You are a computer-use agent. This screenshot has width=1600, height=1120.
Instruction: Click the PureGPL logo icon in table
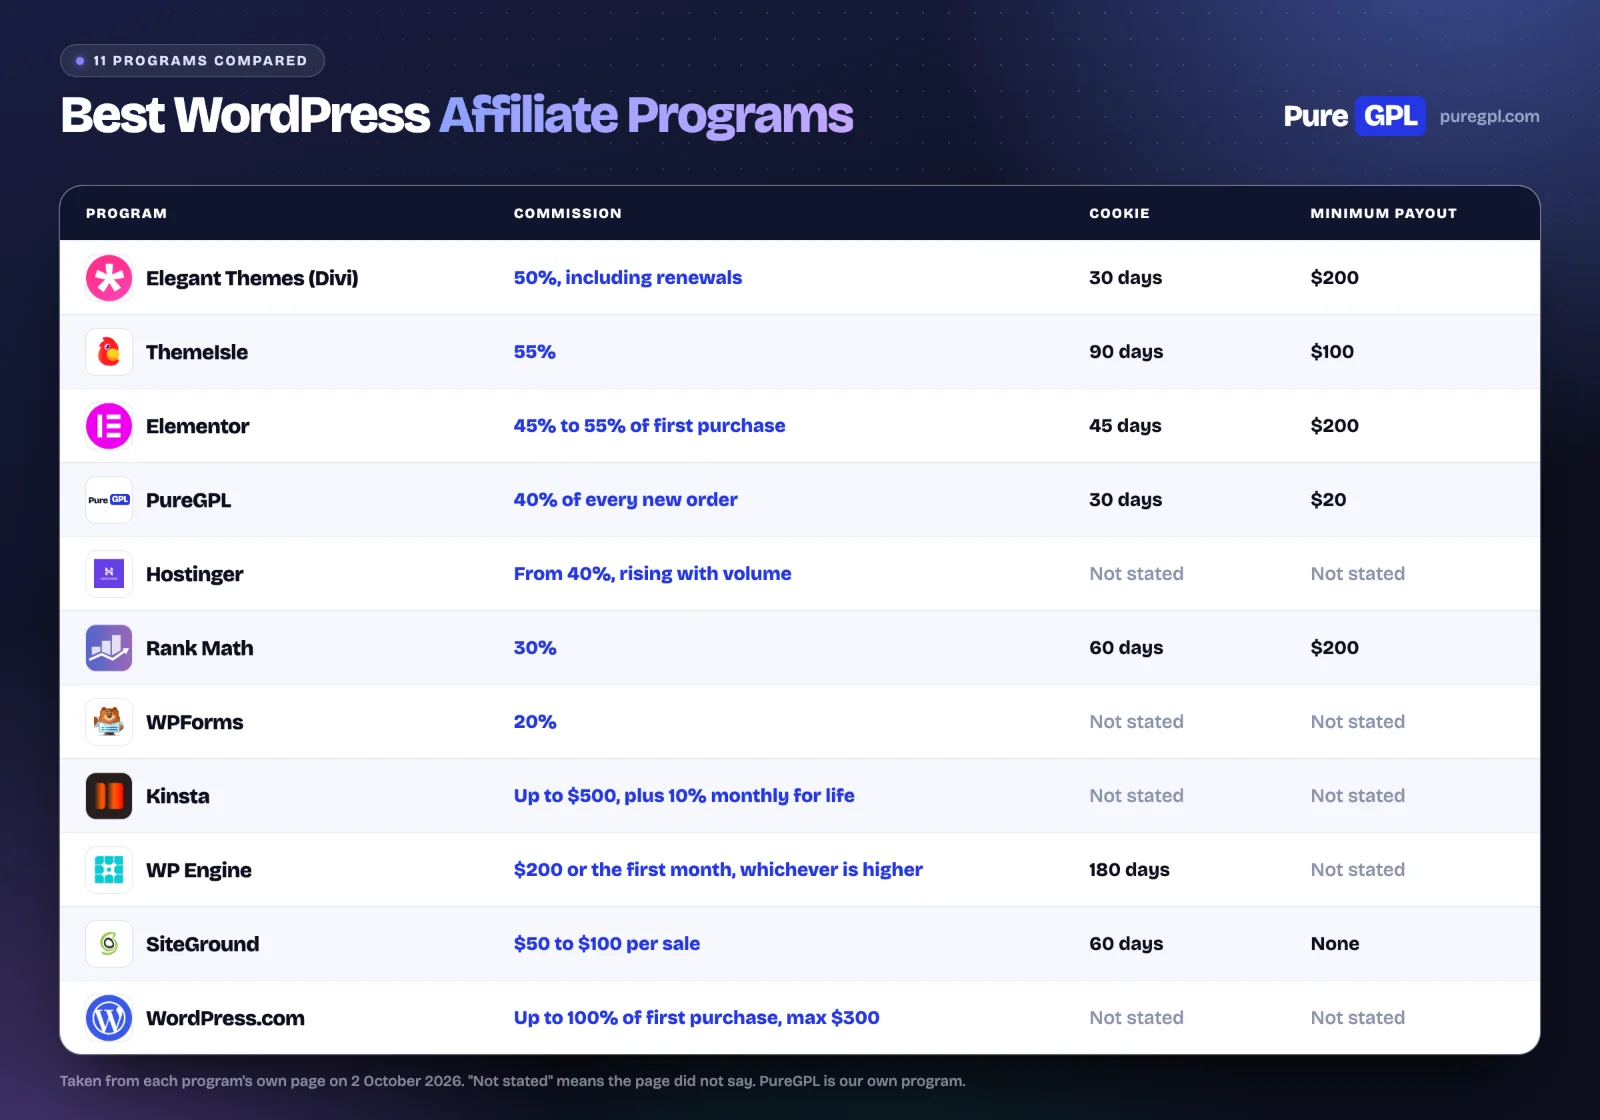[109, 500]
